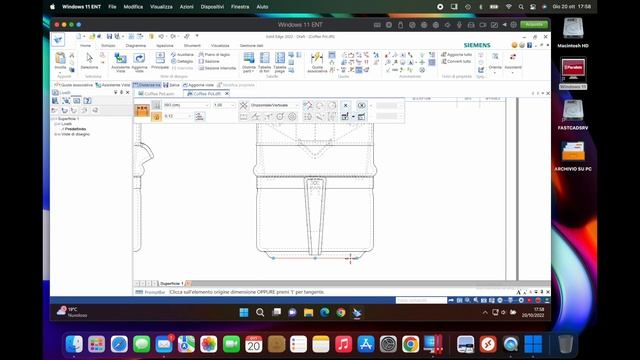This screenshot has height=360, width=640.
Task: Select Piano di taglio
Action: 214,54
